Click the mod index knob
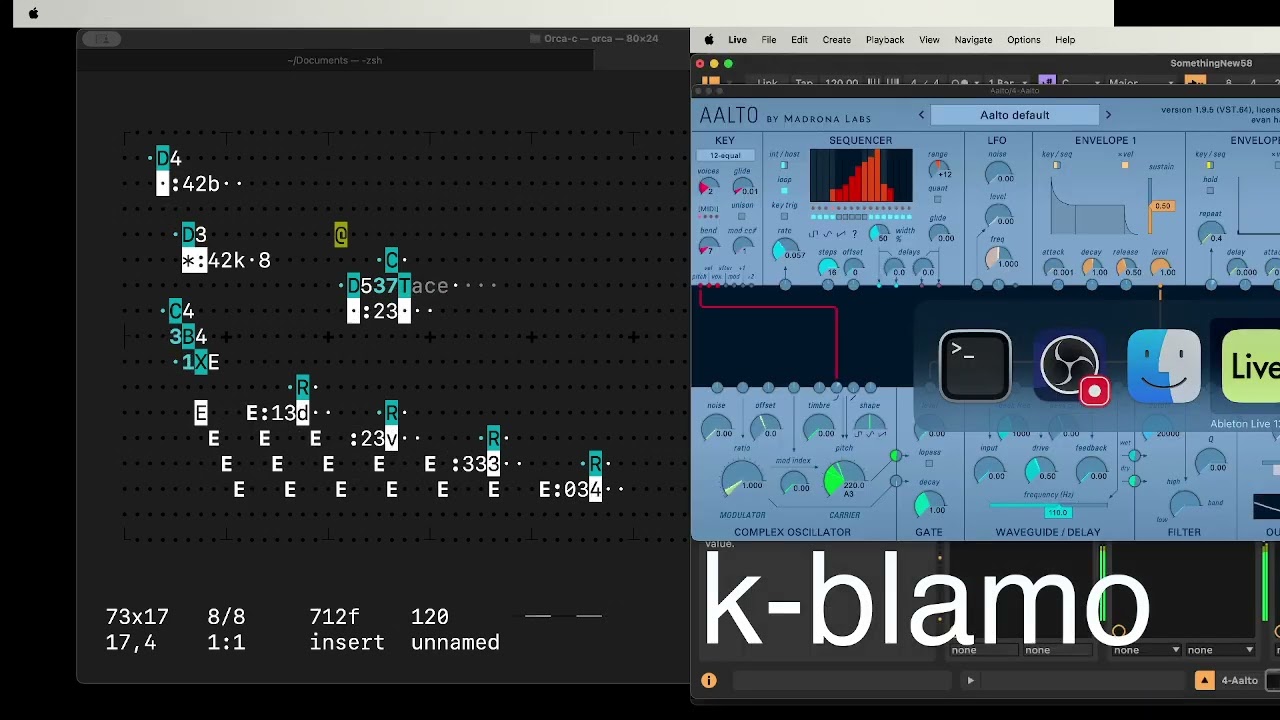 [793, 483]
